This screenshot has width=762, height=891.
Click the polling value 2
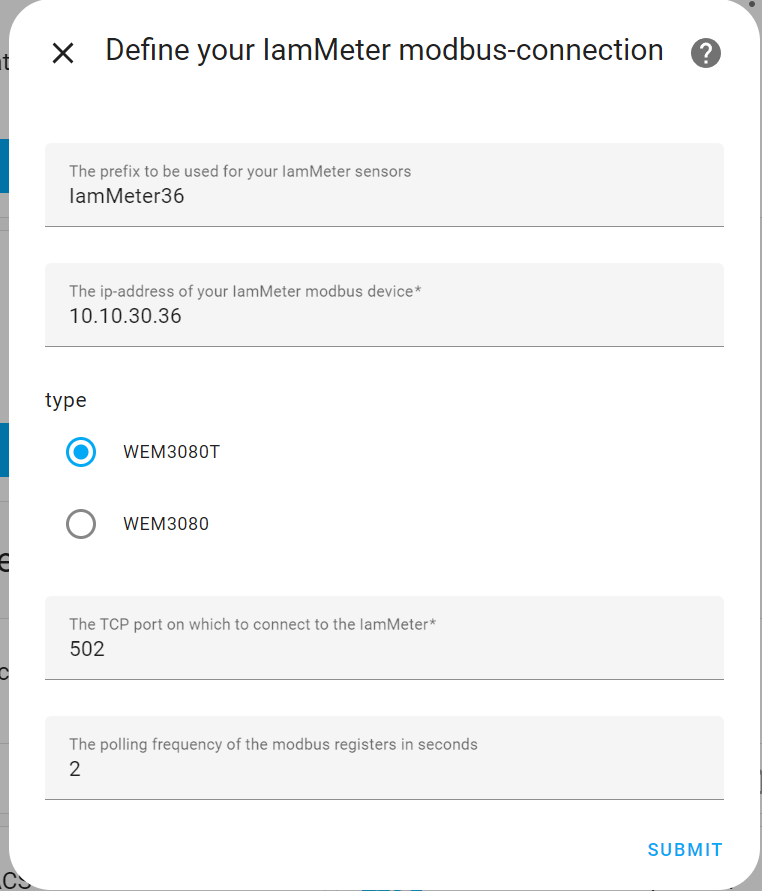(x=75, y=769)
